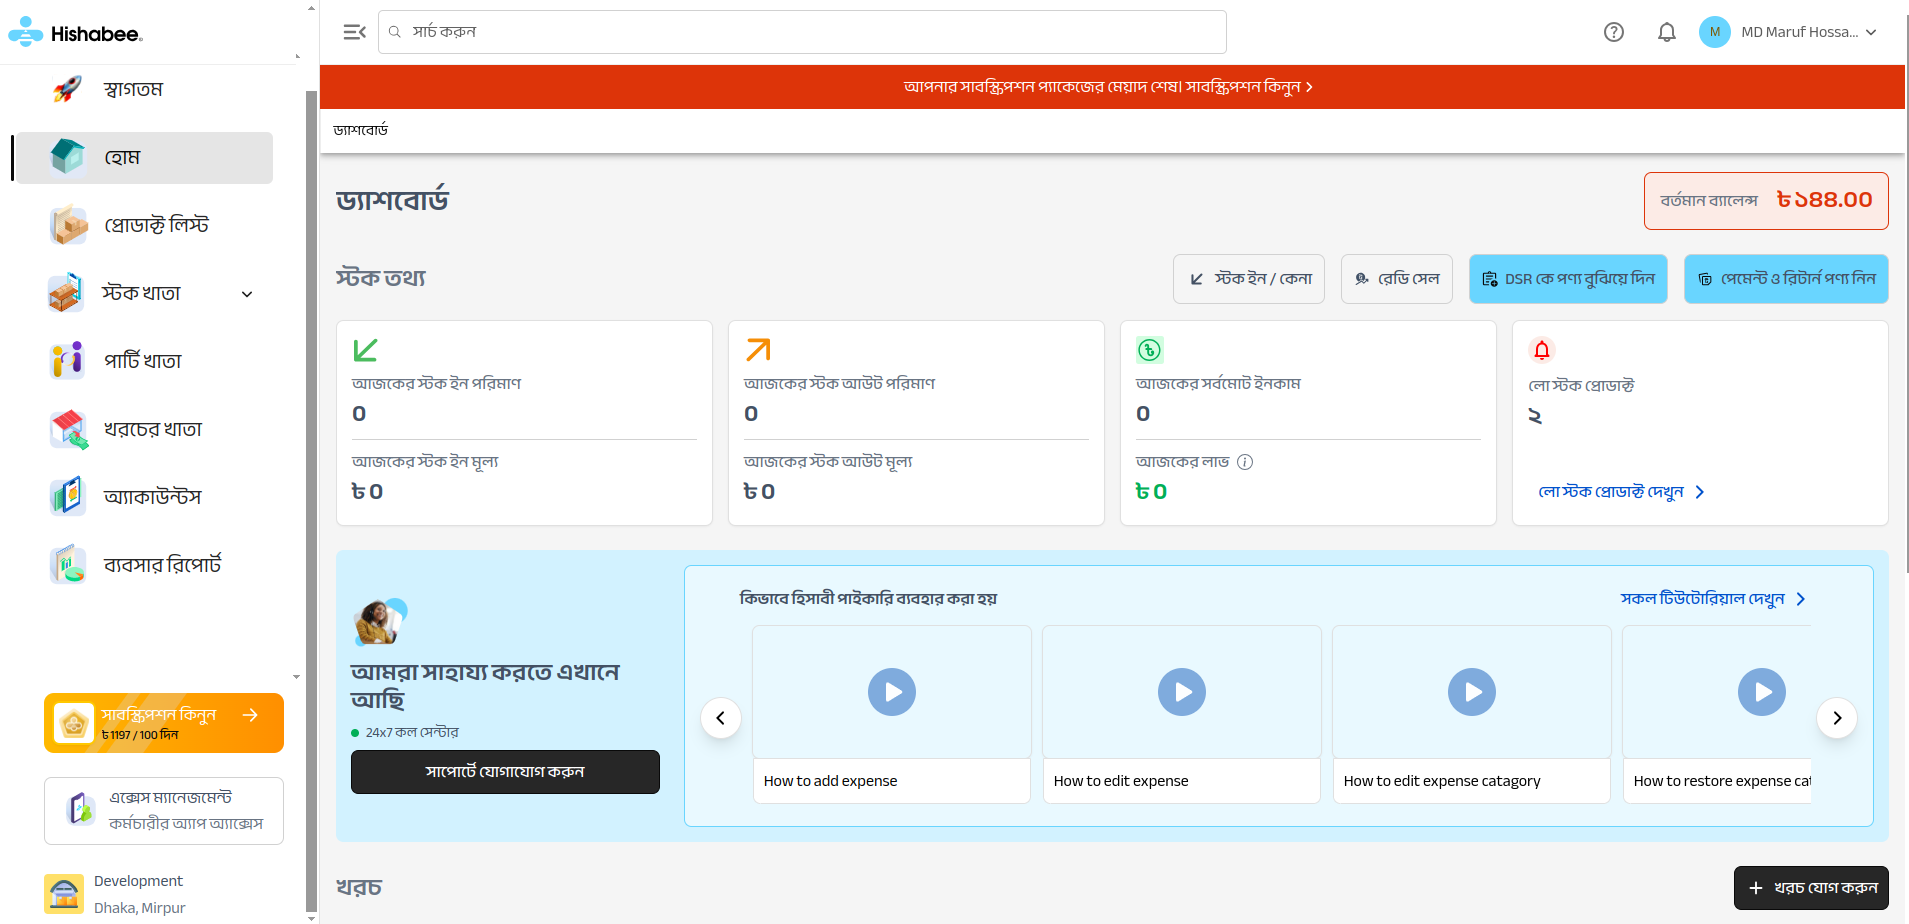Open notifications bell in top bar
Image resolution: width=1909 pixels, height=924 pixels.
pos(1666,32)
